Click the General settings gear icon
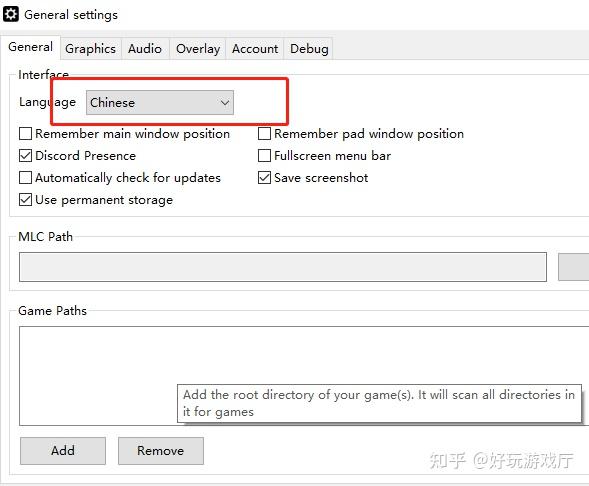This screenshot has height=486, width=589. (x=11, y=14)
